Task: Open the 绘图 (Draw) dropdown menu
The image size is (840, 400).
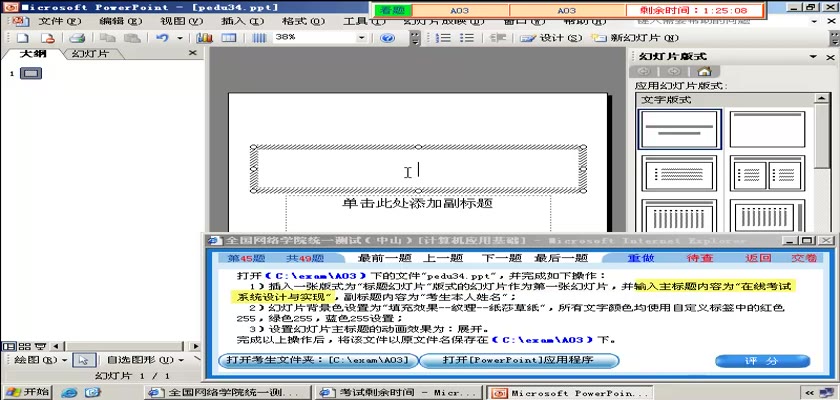Action: (x=42, y=360)
